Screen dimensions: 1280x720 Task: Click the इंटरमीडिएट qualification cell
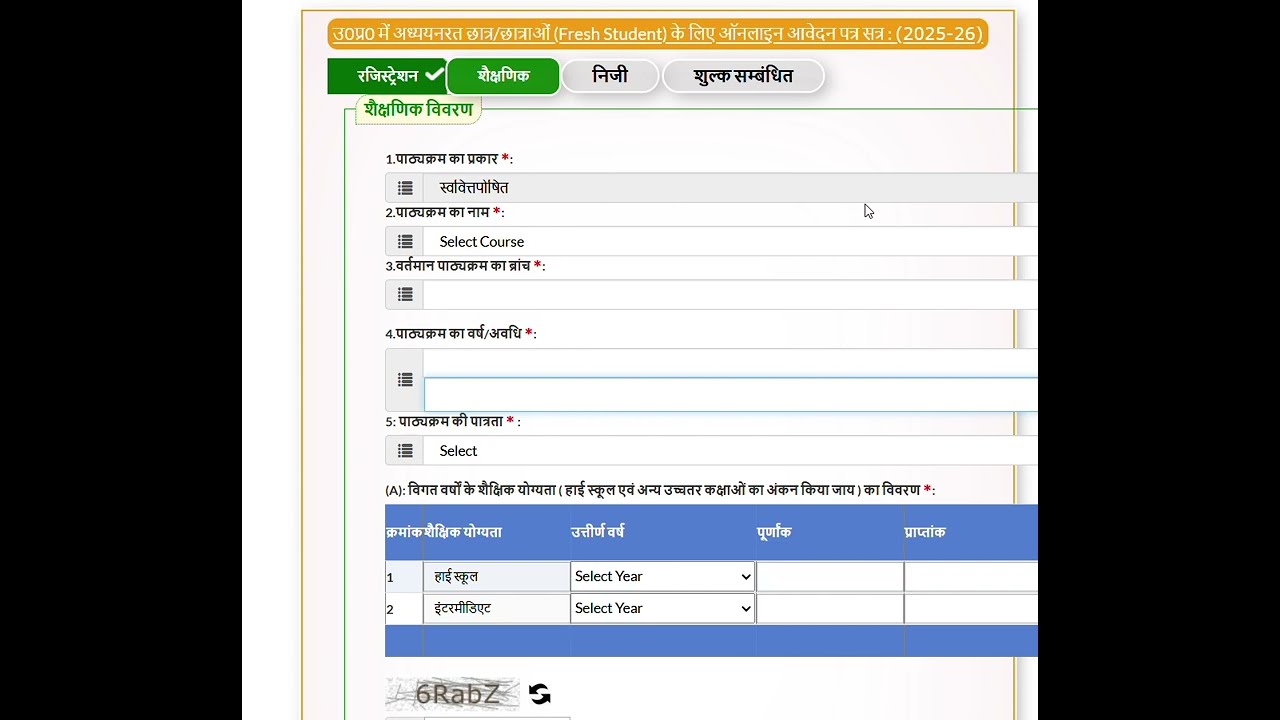(x=496, y=608)
